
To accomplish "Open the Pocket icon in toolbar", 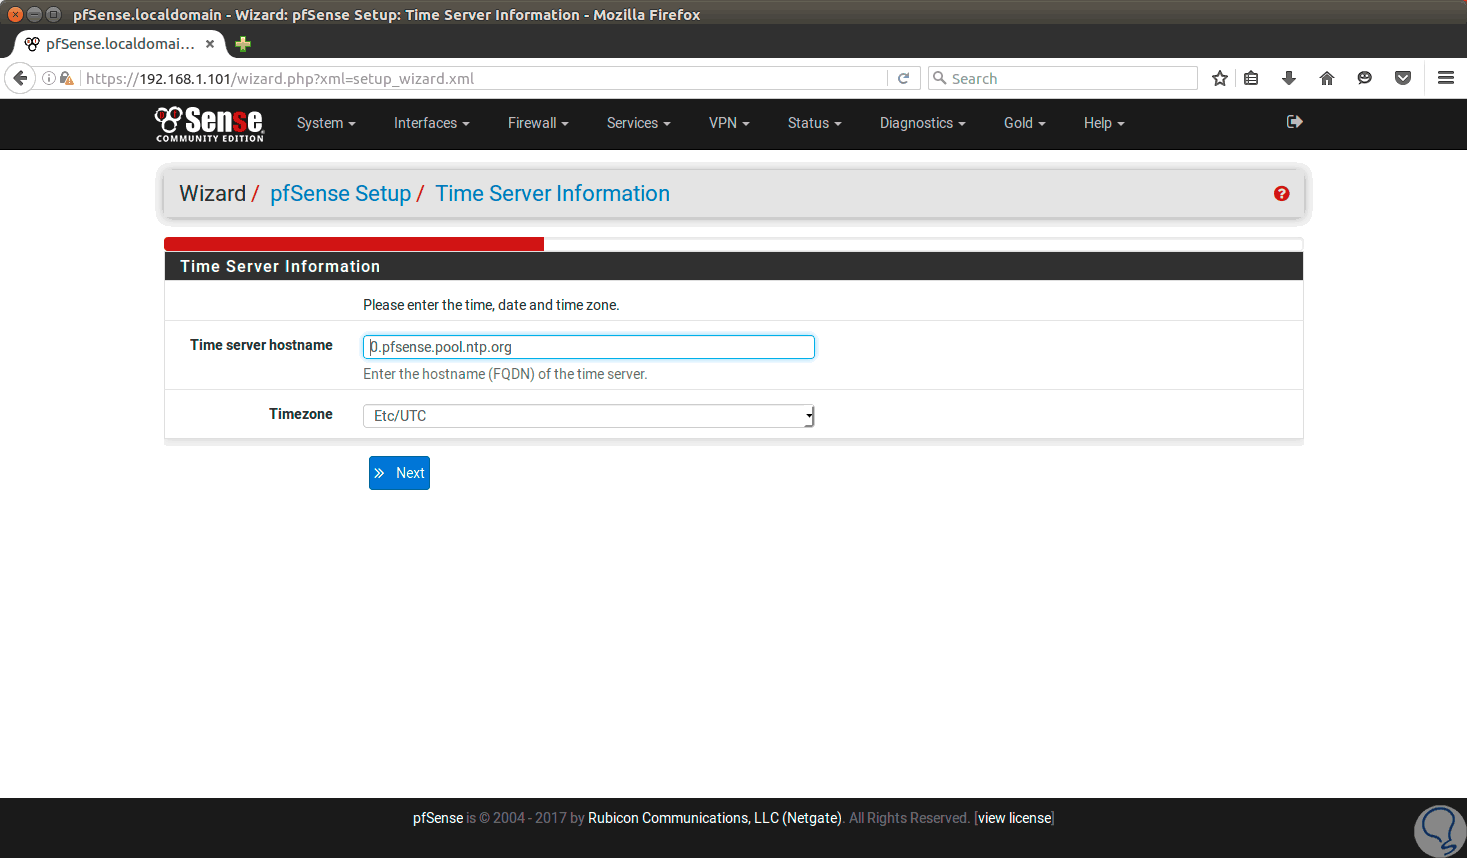I will tap(1403, 78).
